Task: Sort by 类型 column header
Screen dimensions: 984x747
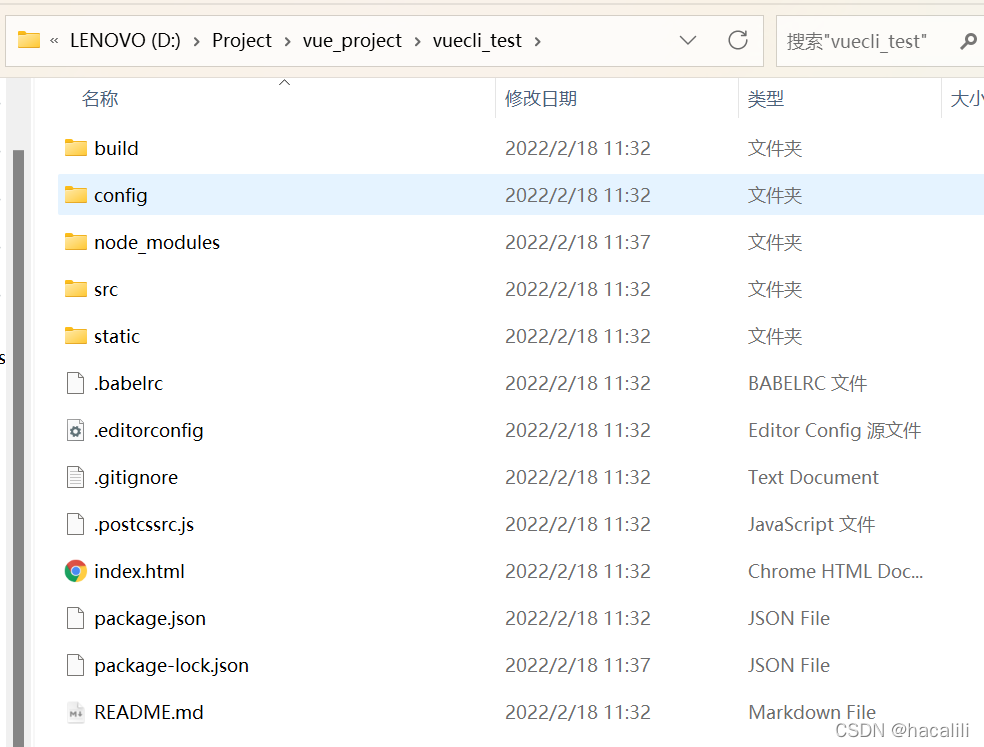Action: 766,99
